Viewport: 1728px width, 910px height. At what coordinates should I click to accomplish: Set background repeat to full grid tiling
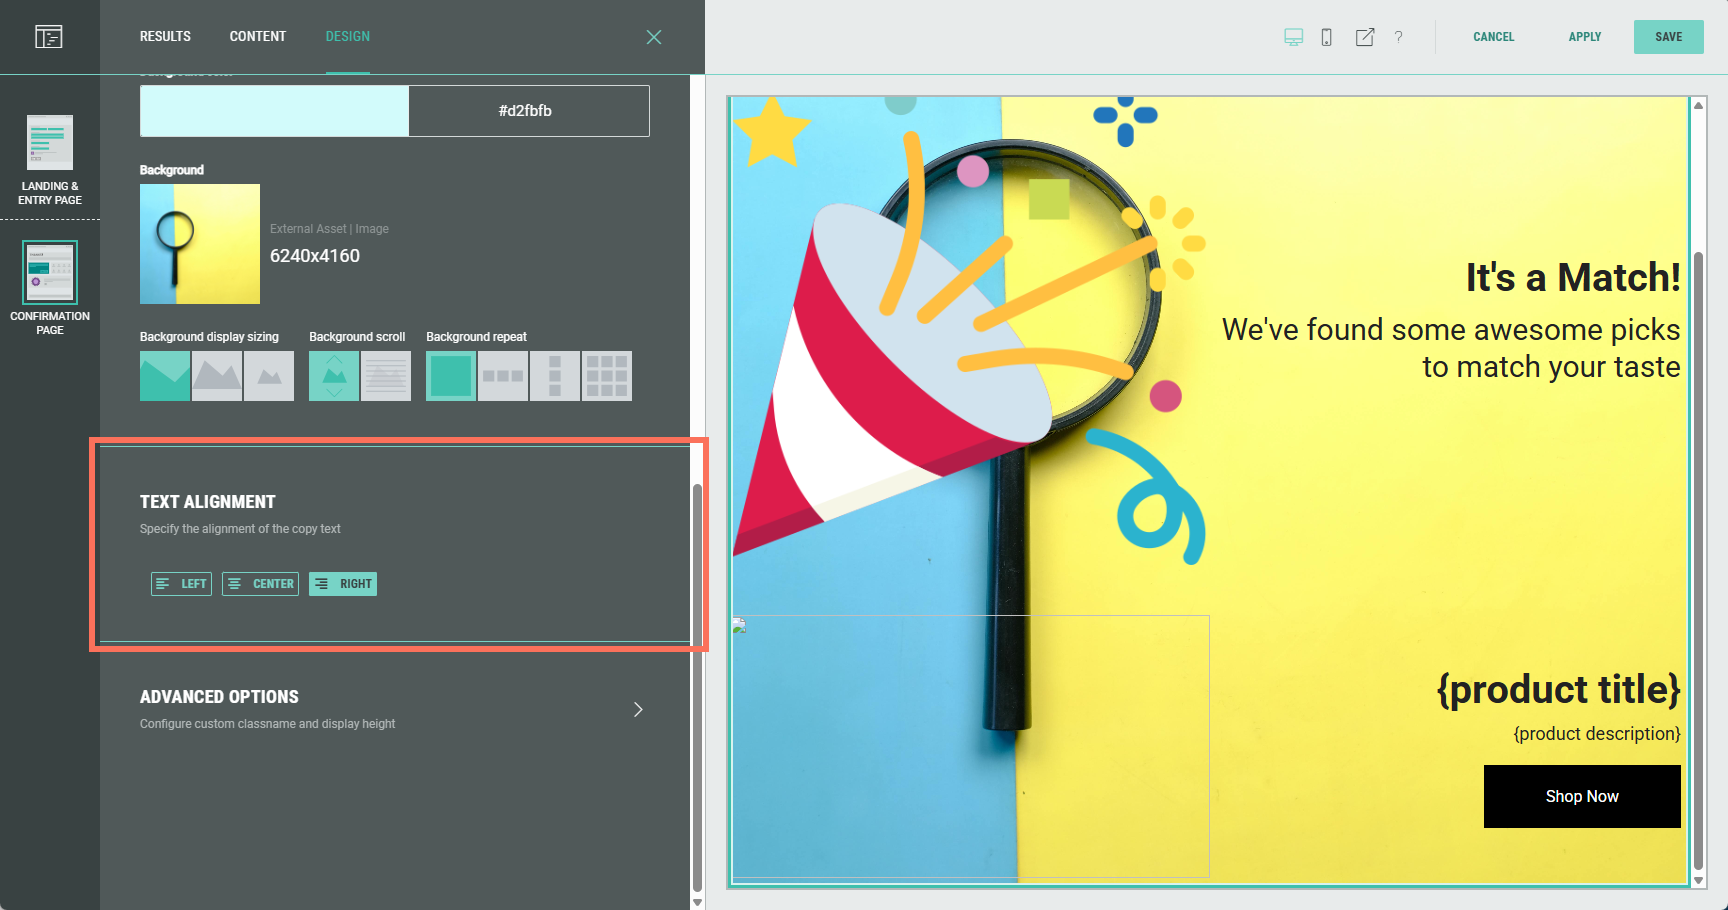coord(607,376)
